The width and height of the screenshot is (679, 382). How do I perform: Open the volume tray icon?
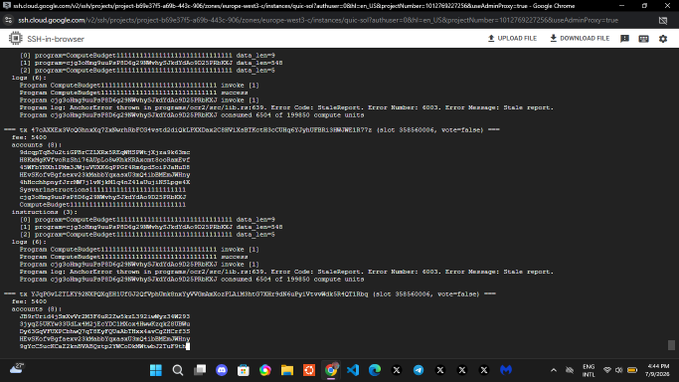(619, 370)
